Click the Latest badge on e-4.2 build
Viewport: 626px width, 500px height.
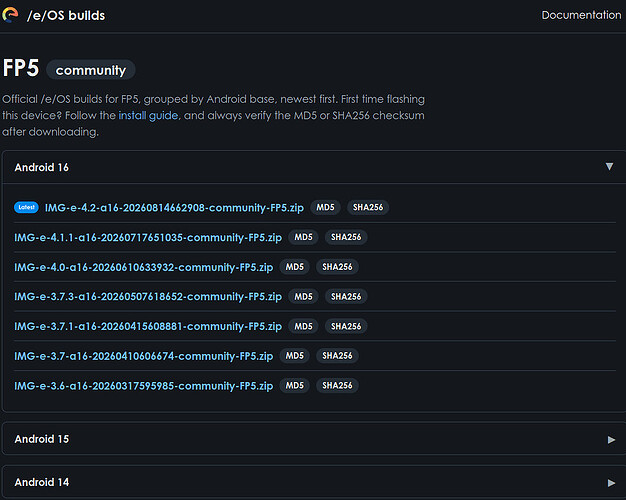point(26,207)
